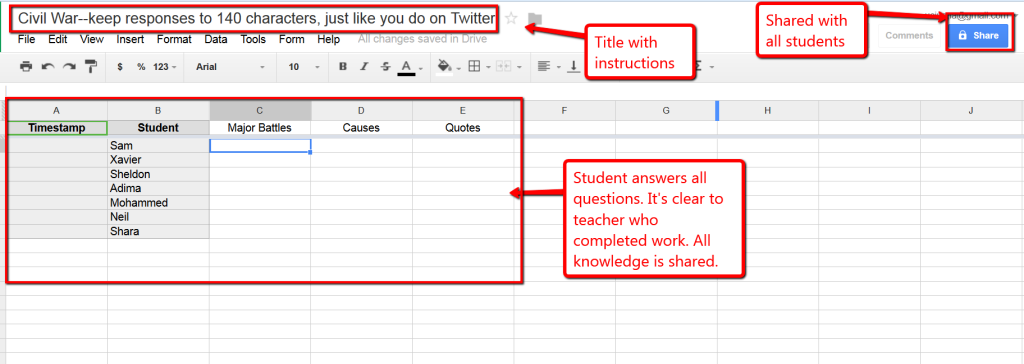Open the Insert menu
The height and width of the screenshot is (364, 1024).
(x=131, y=39)
